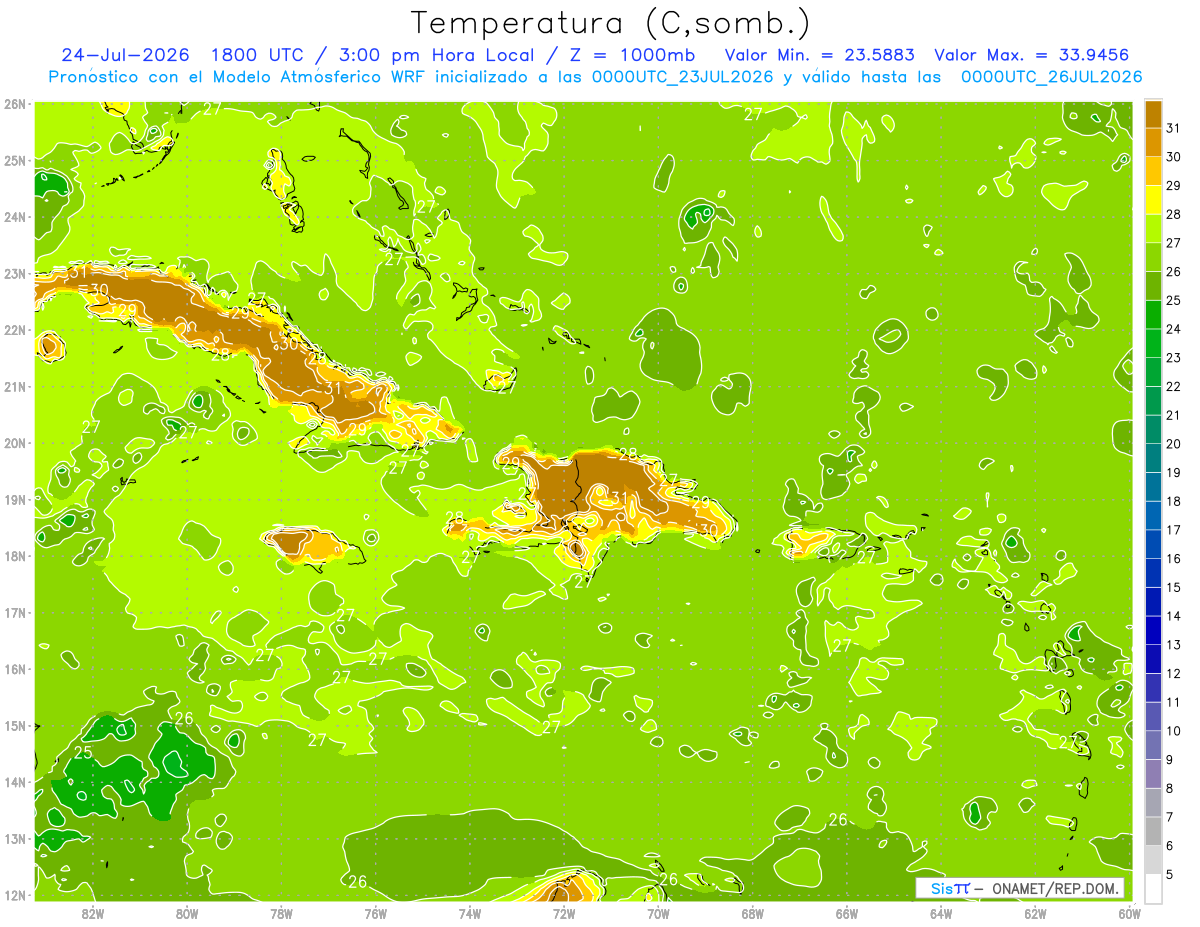Click the "Temperatura (C,somb.)" title
Image resolution: width=1200 pixels, height=927 pixels.
pyautogui.click(x=611, y=23)
